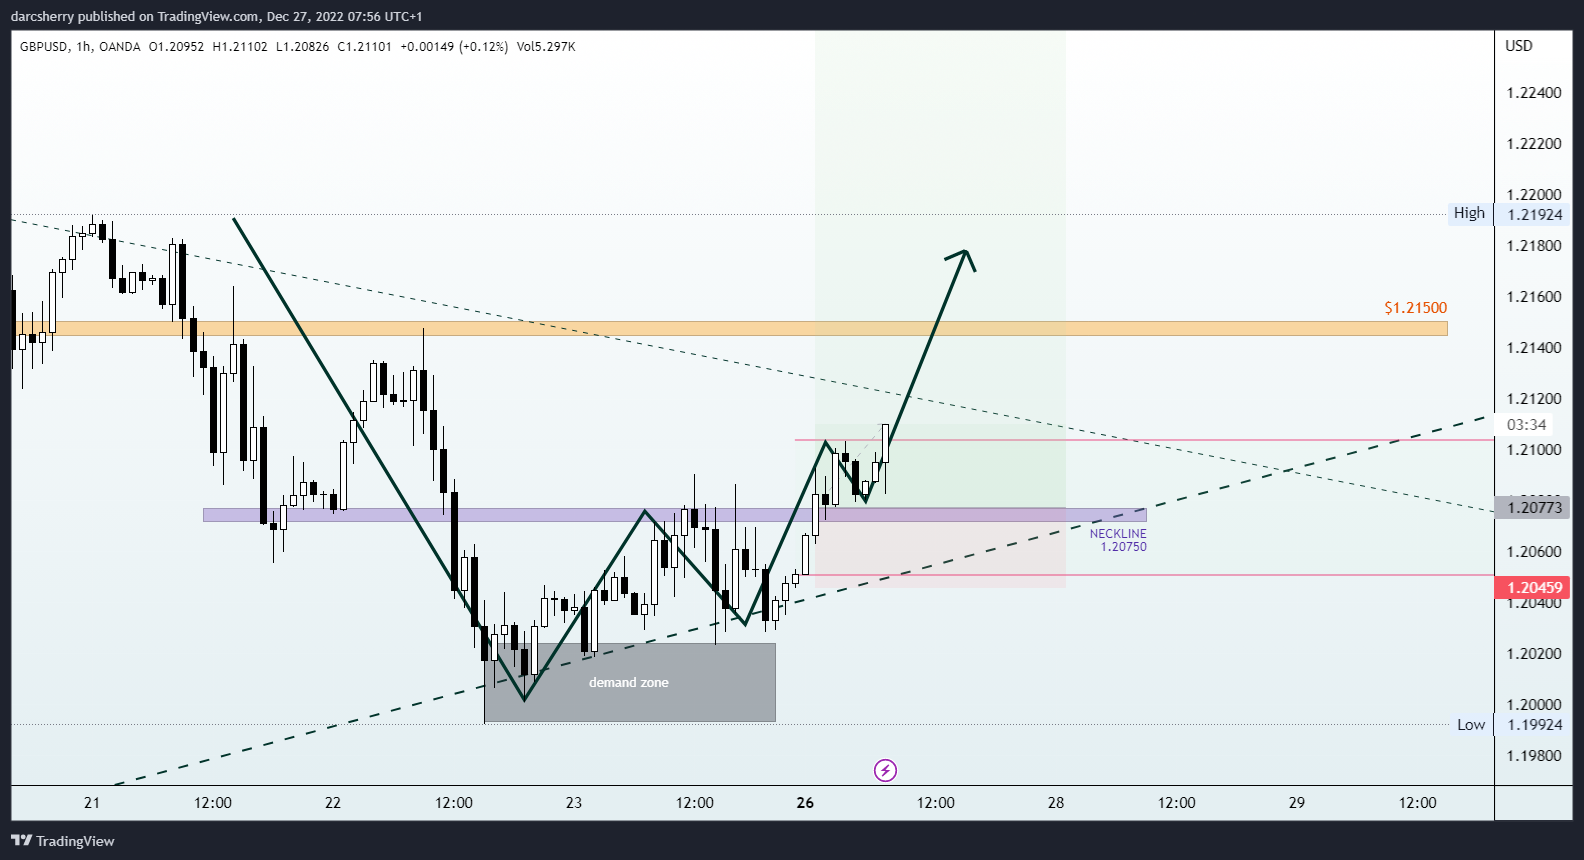This screenshot has width=1584, height=860.
Task: Click the +0.00149 (+0.12%) change readout
Action: point(454,47)
